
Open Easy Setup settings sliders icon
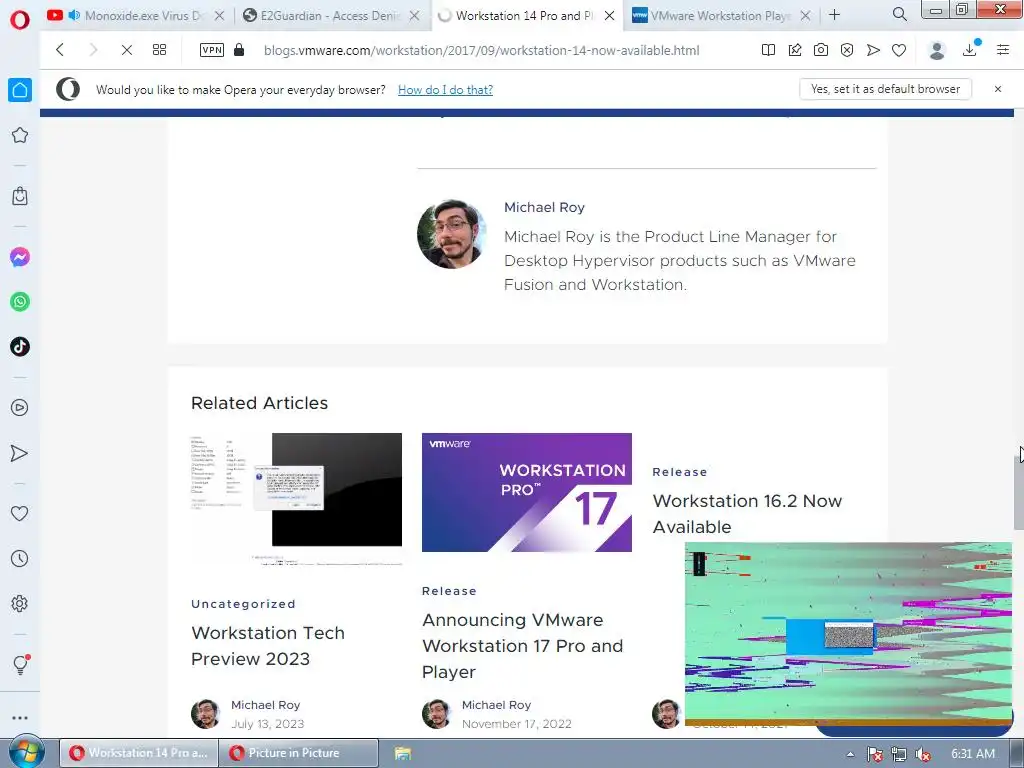coord(1003,50)
